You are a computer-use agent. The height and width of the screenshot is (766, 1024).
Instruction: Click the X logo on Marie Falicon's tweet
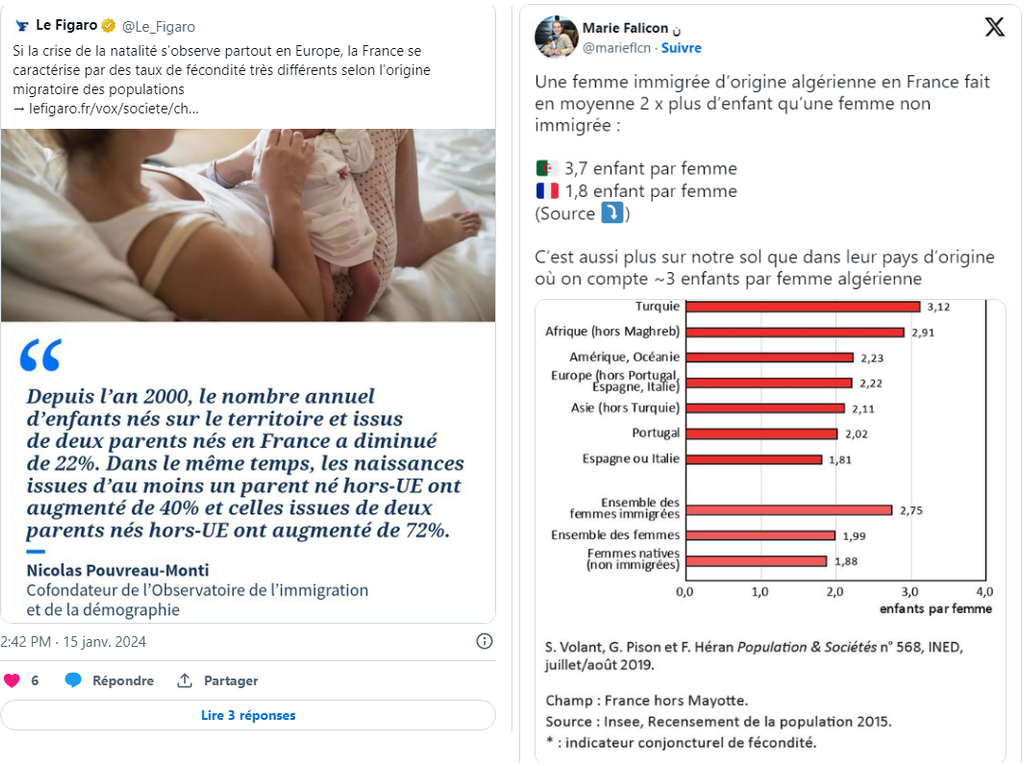point(994,28)
